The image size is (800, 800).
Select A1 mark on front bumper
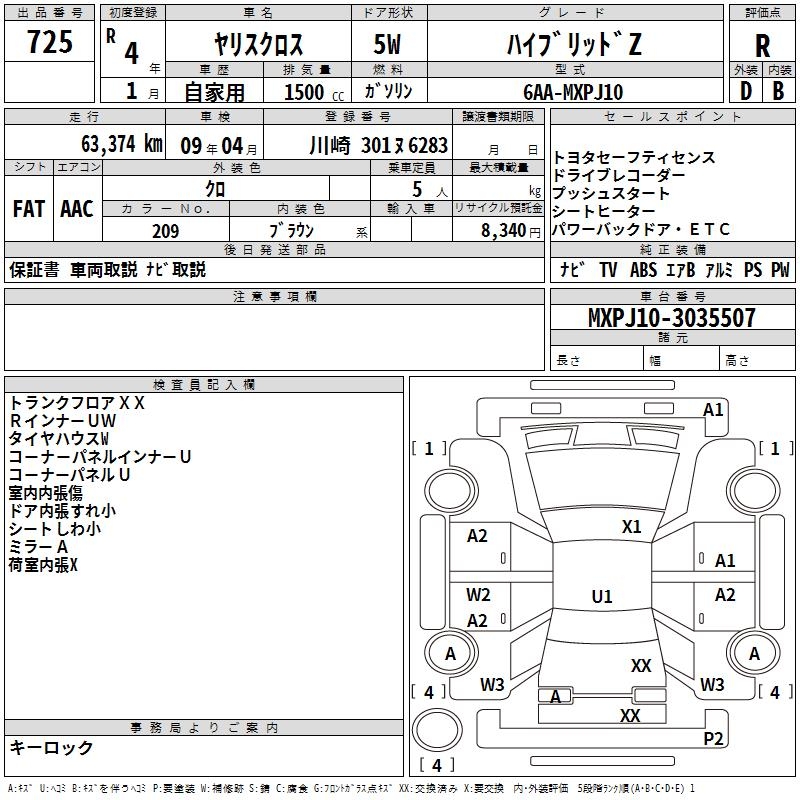[x=713, y=410]
